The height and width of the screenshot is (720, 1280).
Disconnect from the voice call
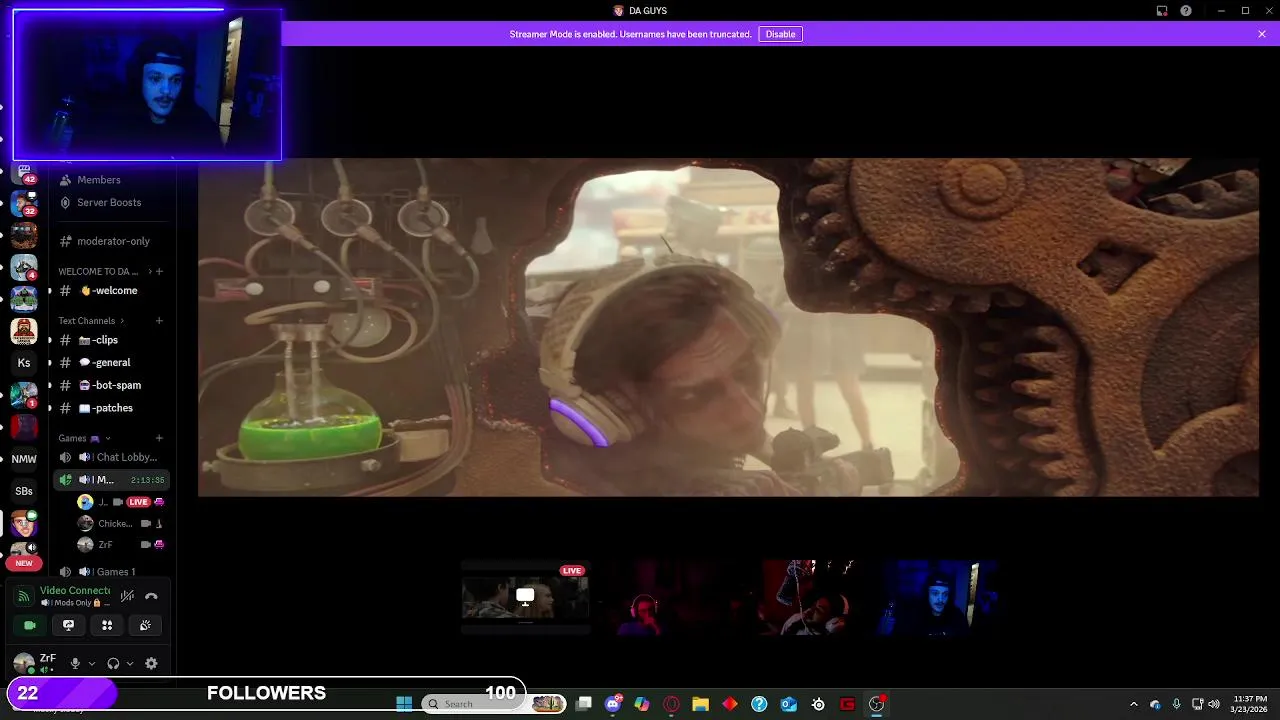tap(151, 596)
